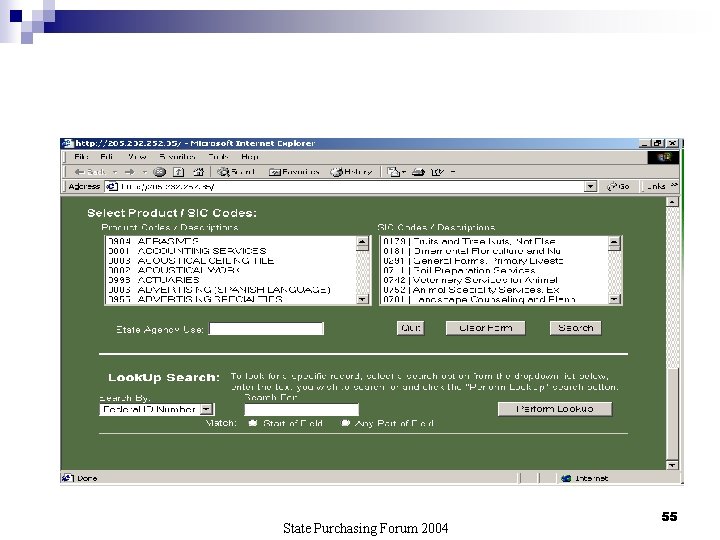720x540 pixels.
Task: Click Product Codes list scroll up arrow
Action: (x=362, y=242)
